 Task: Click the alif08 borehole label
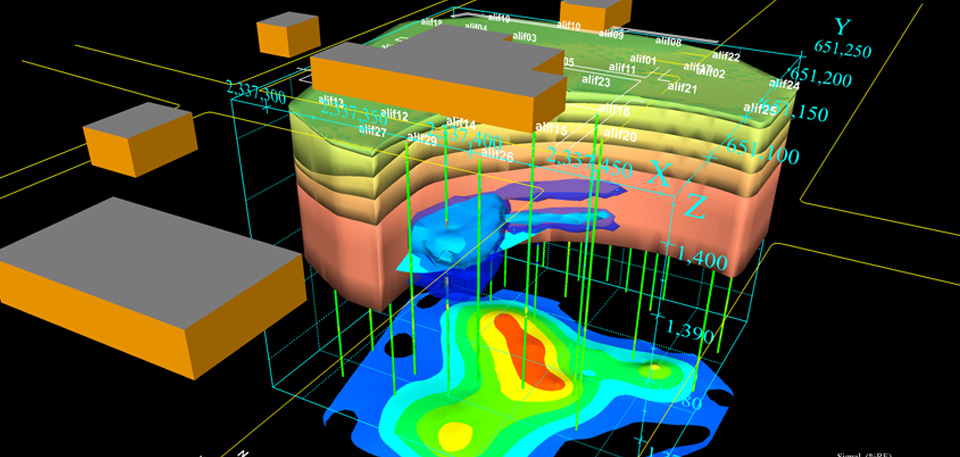667,42
